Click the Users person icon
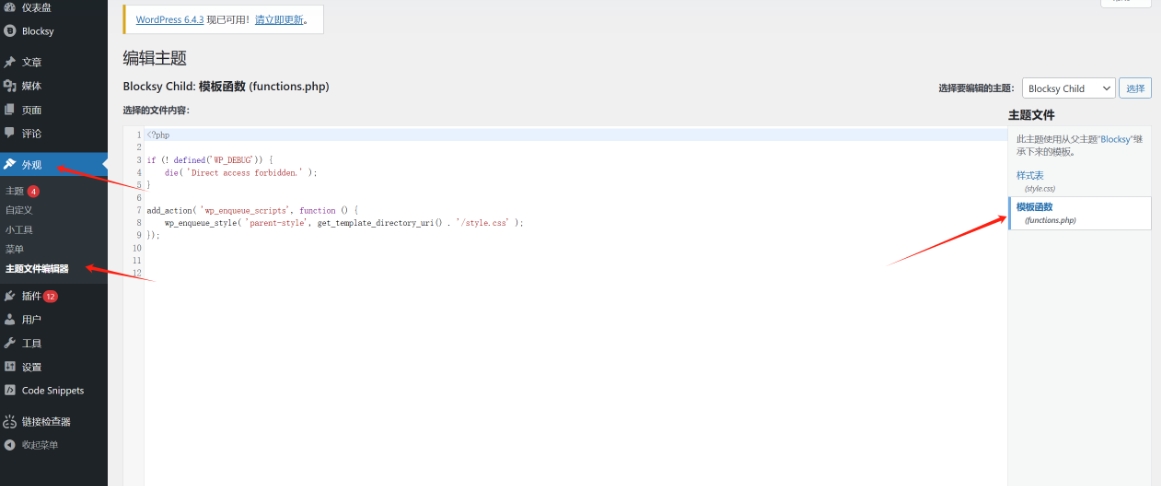1161x486 pixels. [10, 319]
